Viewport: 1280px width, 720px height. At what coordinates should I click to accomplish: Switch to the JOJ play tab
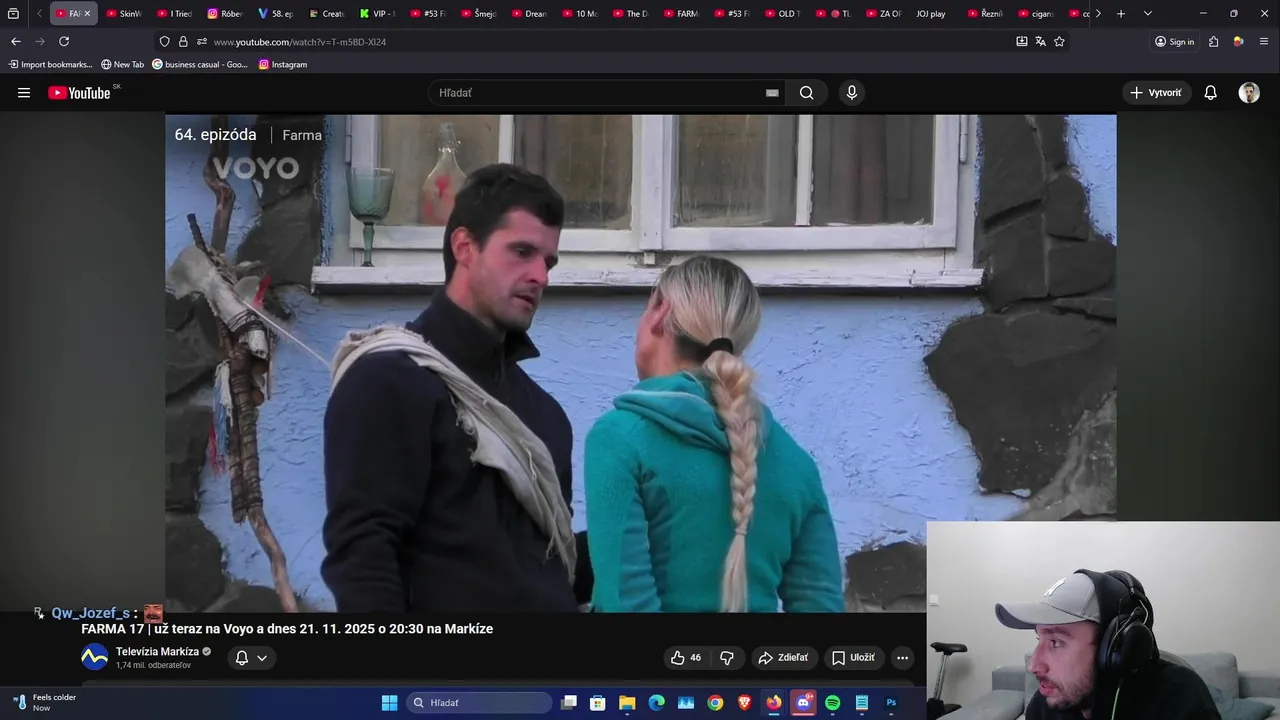pyautogui.click(x=931, y=14)
